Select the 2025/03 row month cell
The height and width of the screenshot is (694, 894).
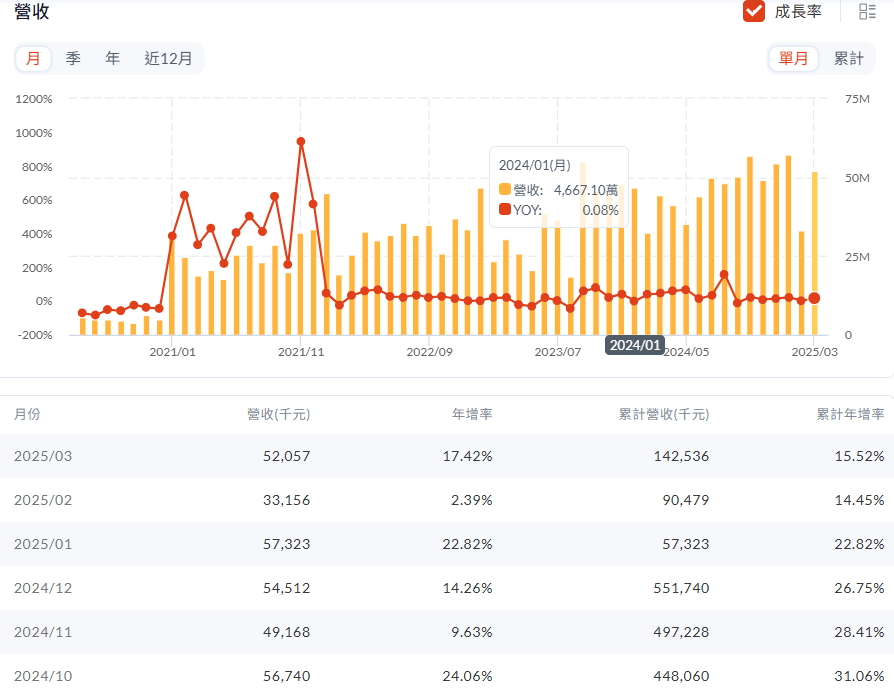point(43,456)
